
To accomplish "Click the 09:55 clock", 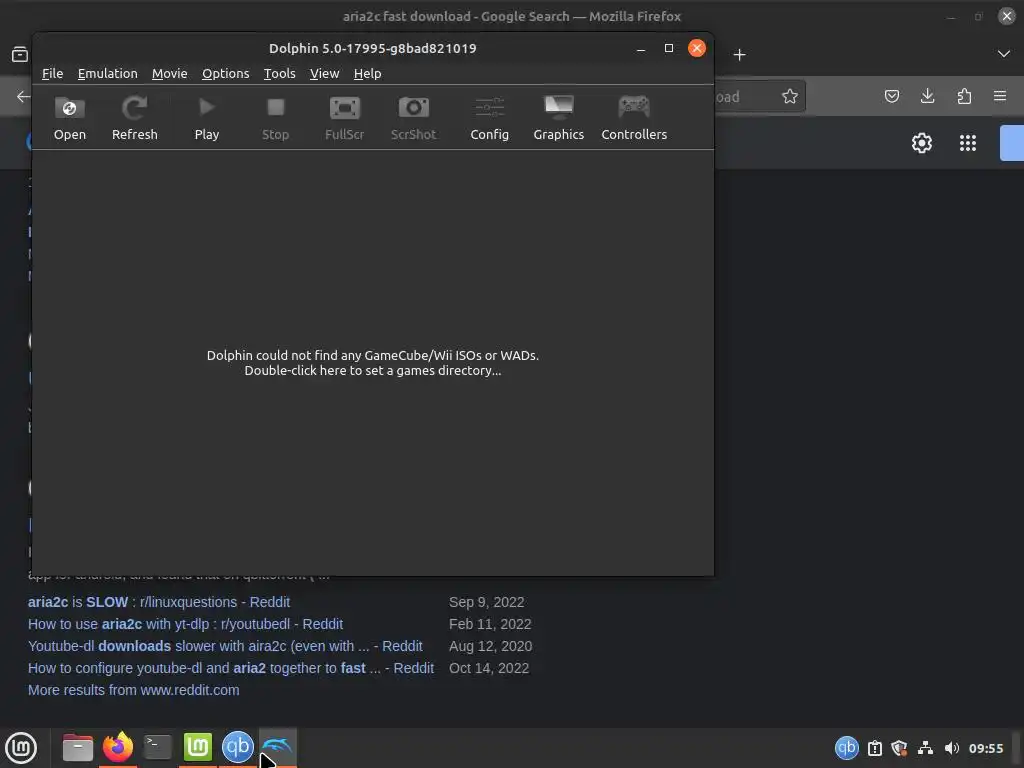I will tap(985, 748).
